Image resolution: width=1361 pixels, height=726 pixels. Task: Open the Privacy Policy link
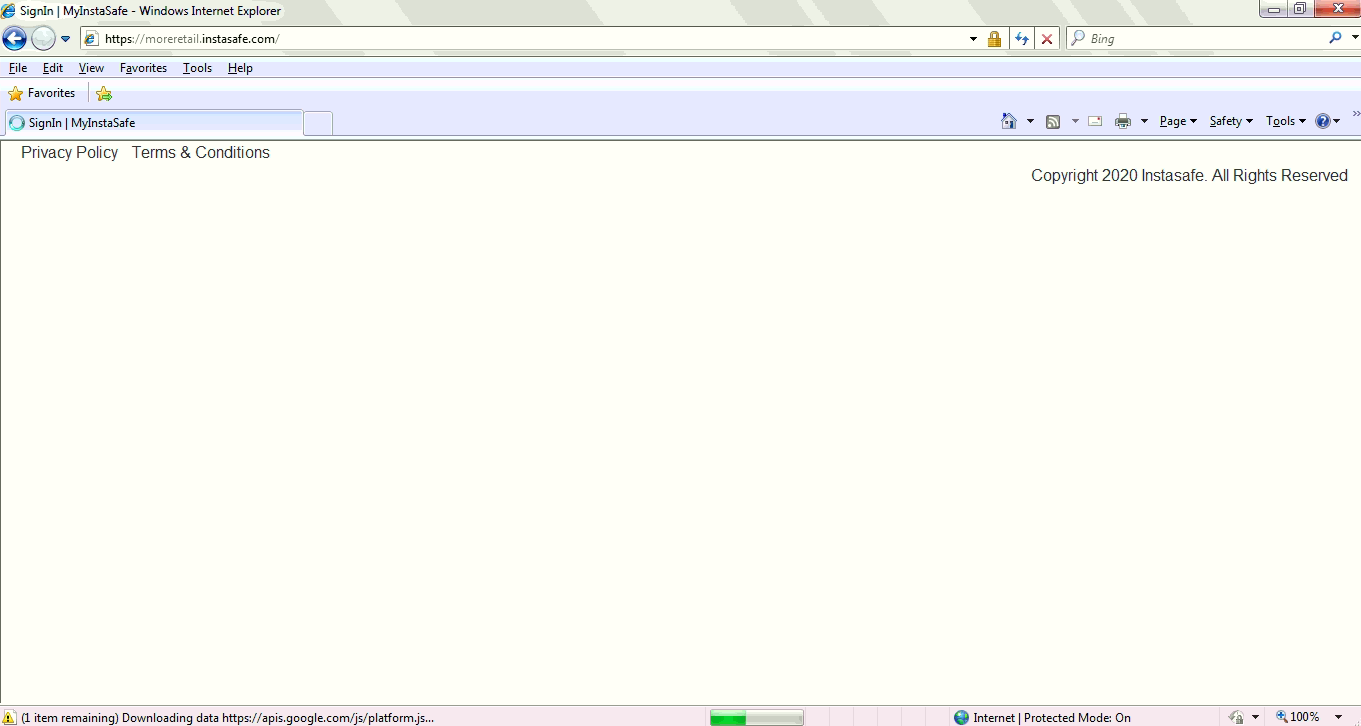[69, 152]
